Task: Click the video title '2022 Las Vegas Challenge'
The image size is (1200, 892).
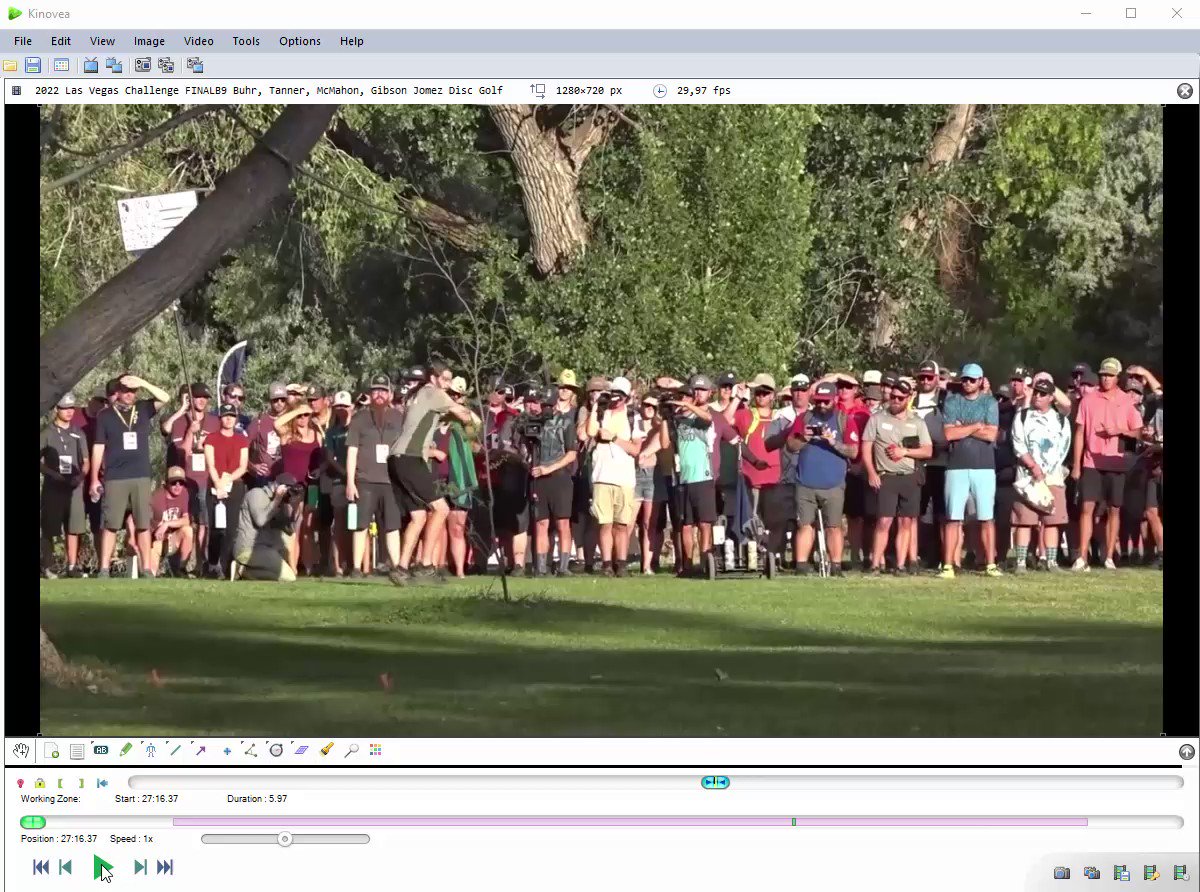Action: point(108,90)
